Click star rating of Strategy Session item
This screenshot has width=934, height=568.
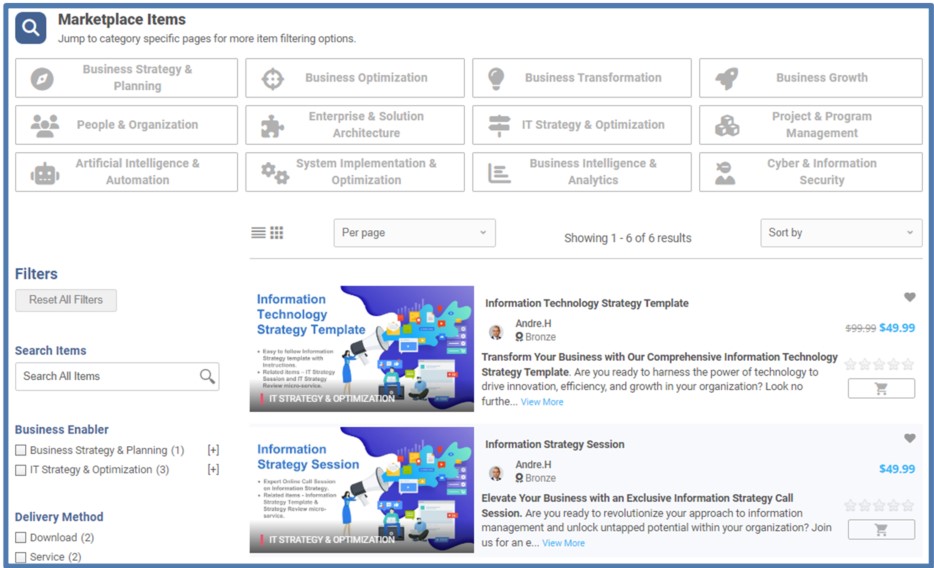click(879, 505)
